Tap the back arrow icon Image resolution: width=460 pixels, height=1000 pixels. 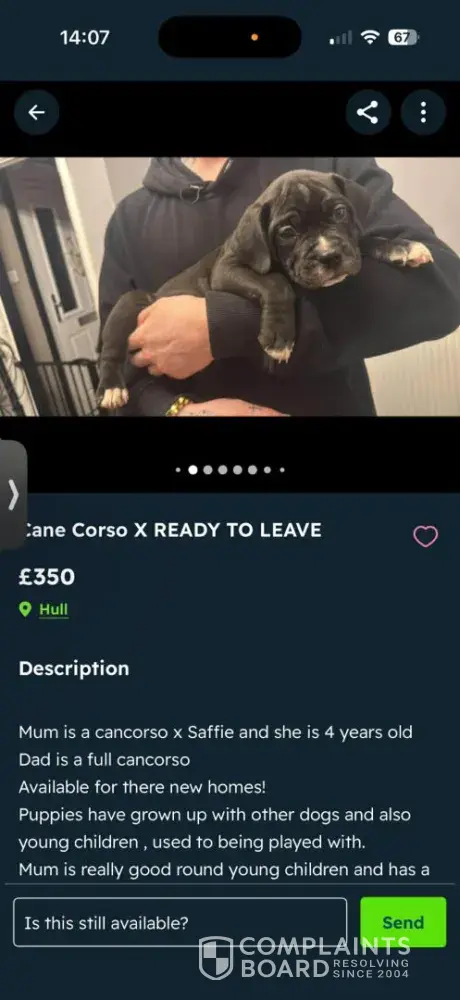click(36, 113)
